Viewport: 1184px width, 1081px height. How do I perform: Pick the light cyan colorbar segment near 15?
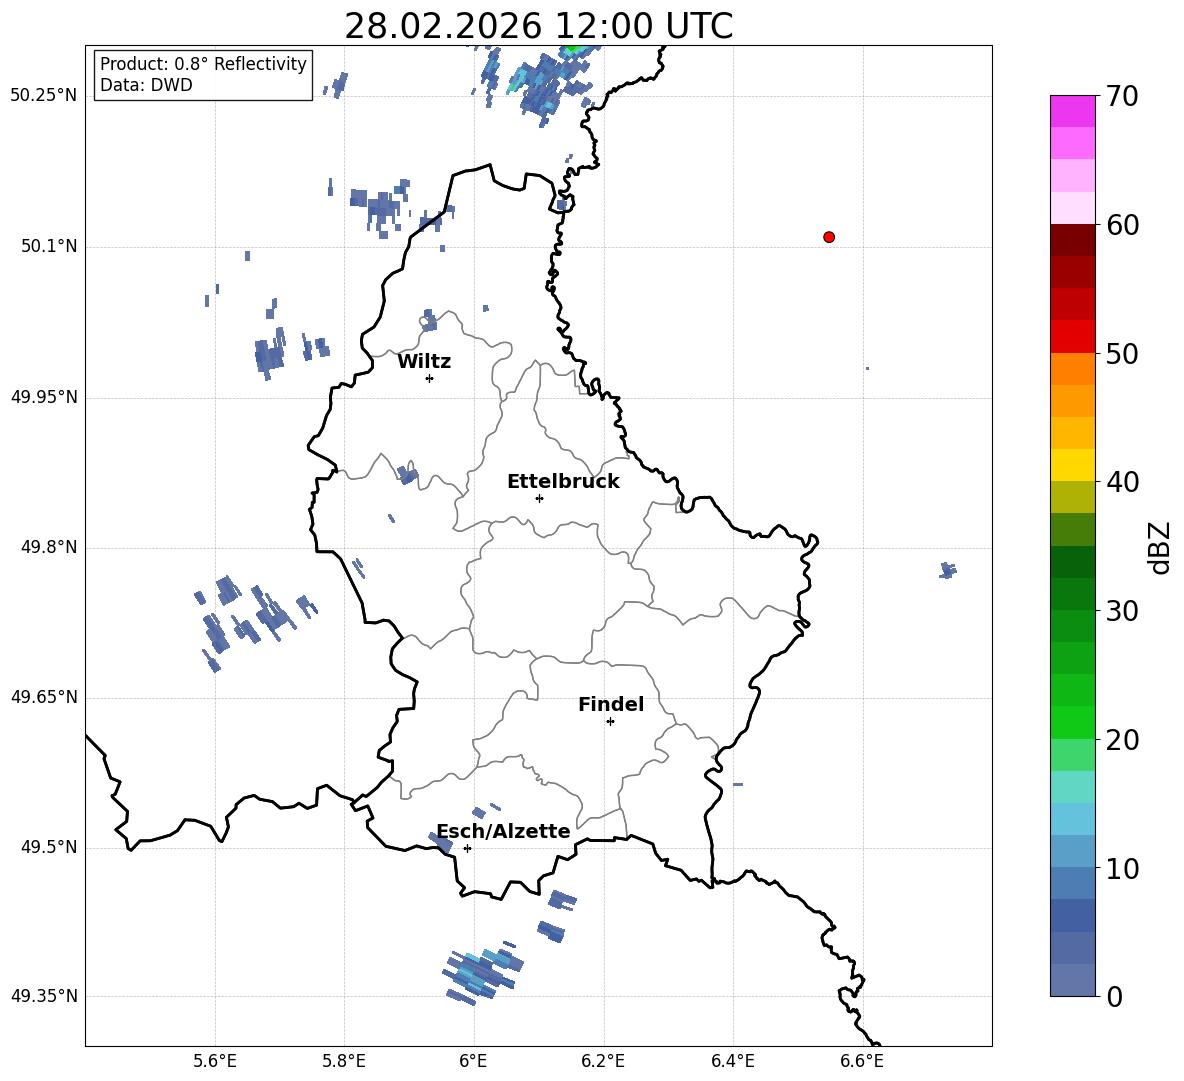[1073, 787]
